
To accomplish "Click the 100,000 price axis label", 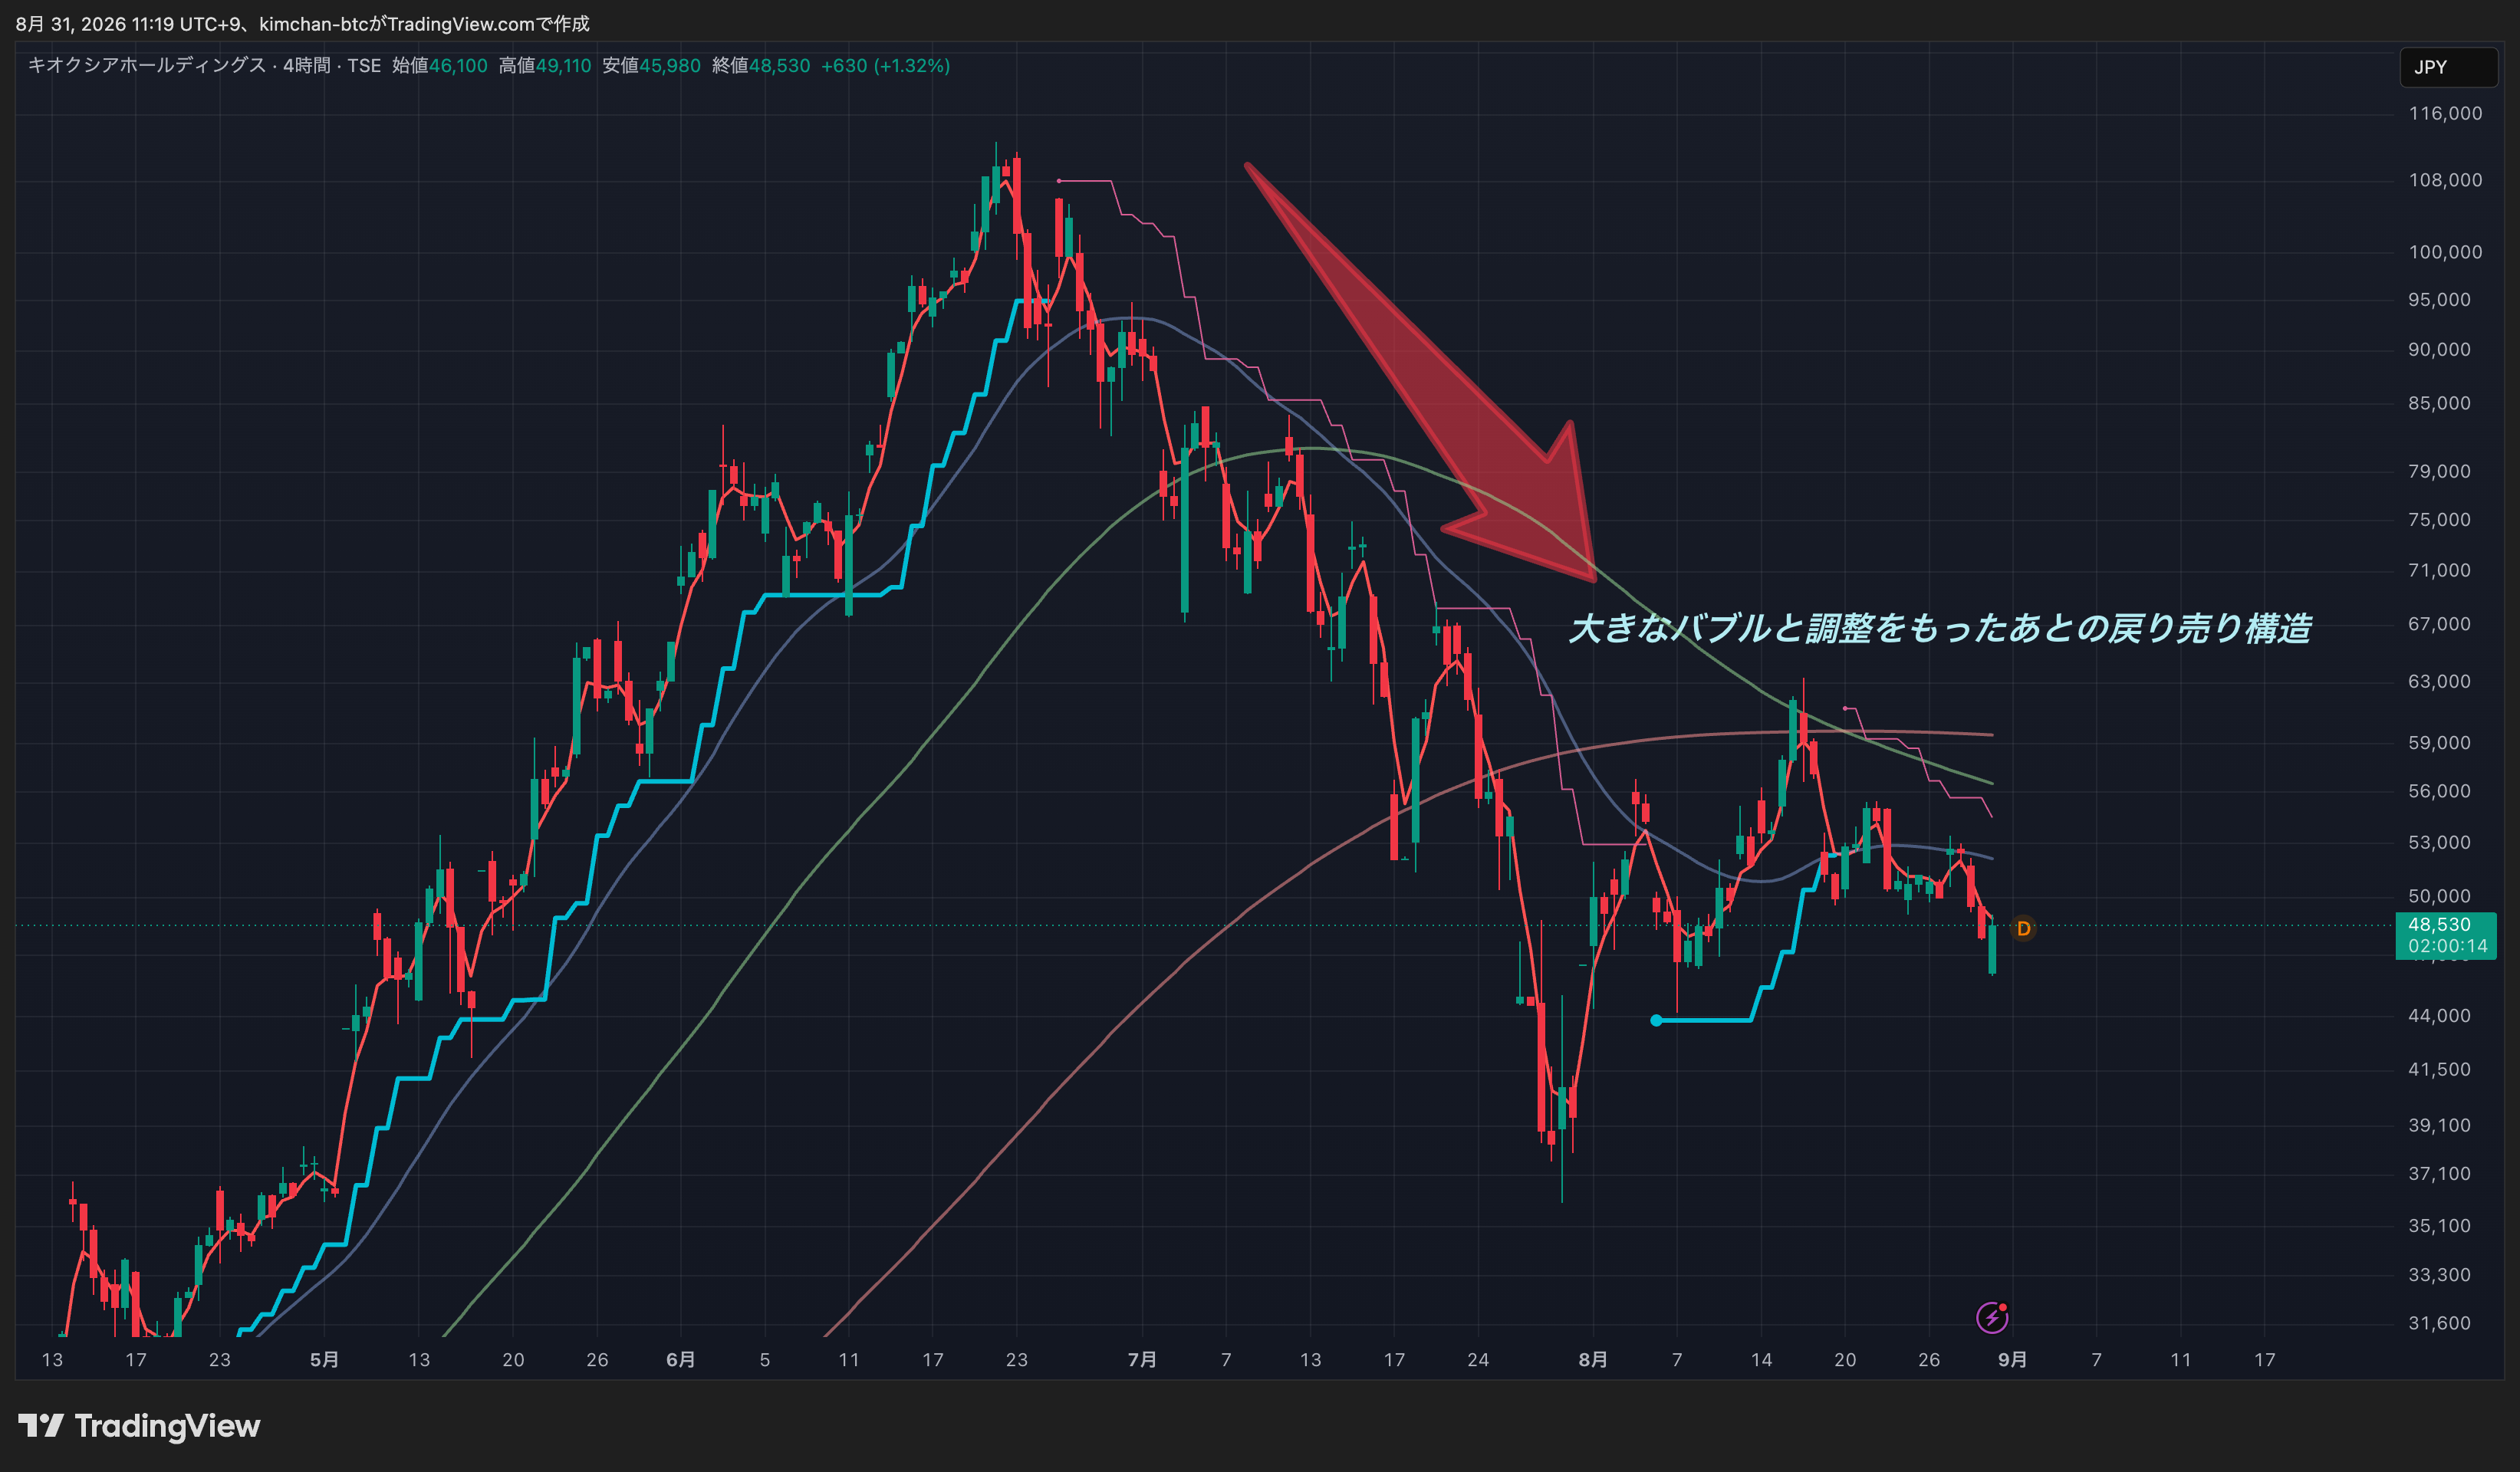I will click(2445, 253).
